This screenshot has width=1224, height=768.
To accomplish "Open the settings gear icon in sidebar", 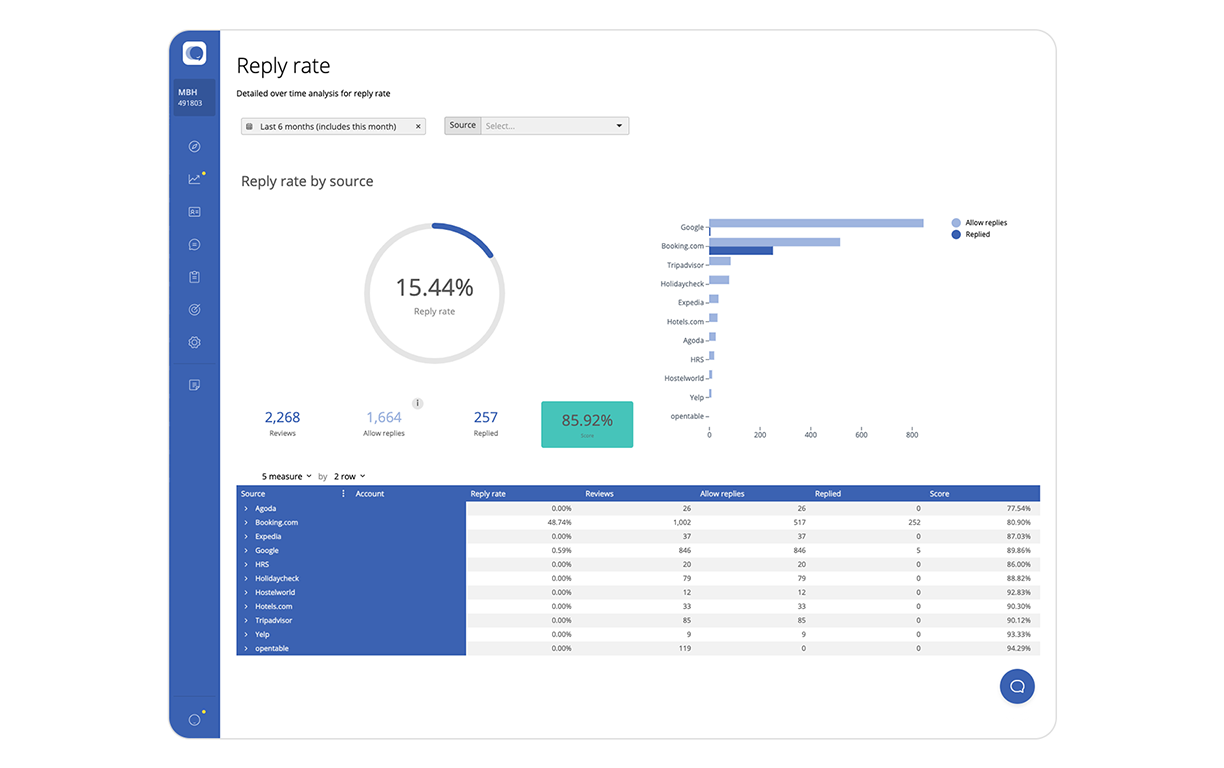I will [x=193, y=342].
